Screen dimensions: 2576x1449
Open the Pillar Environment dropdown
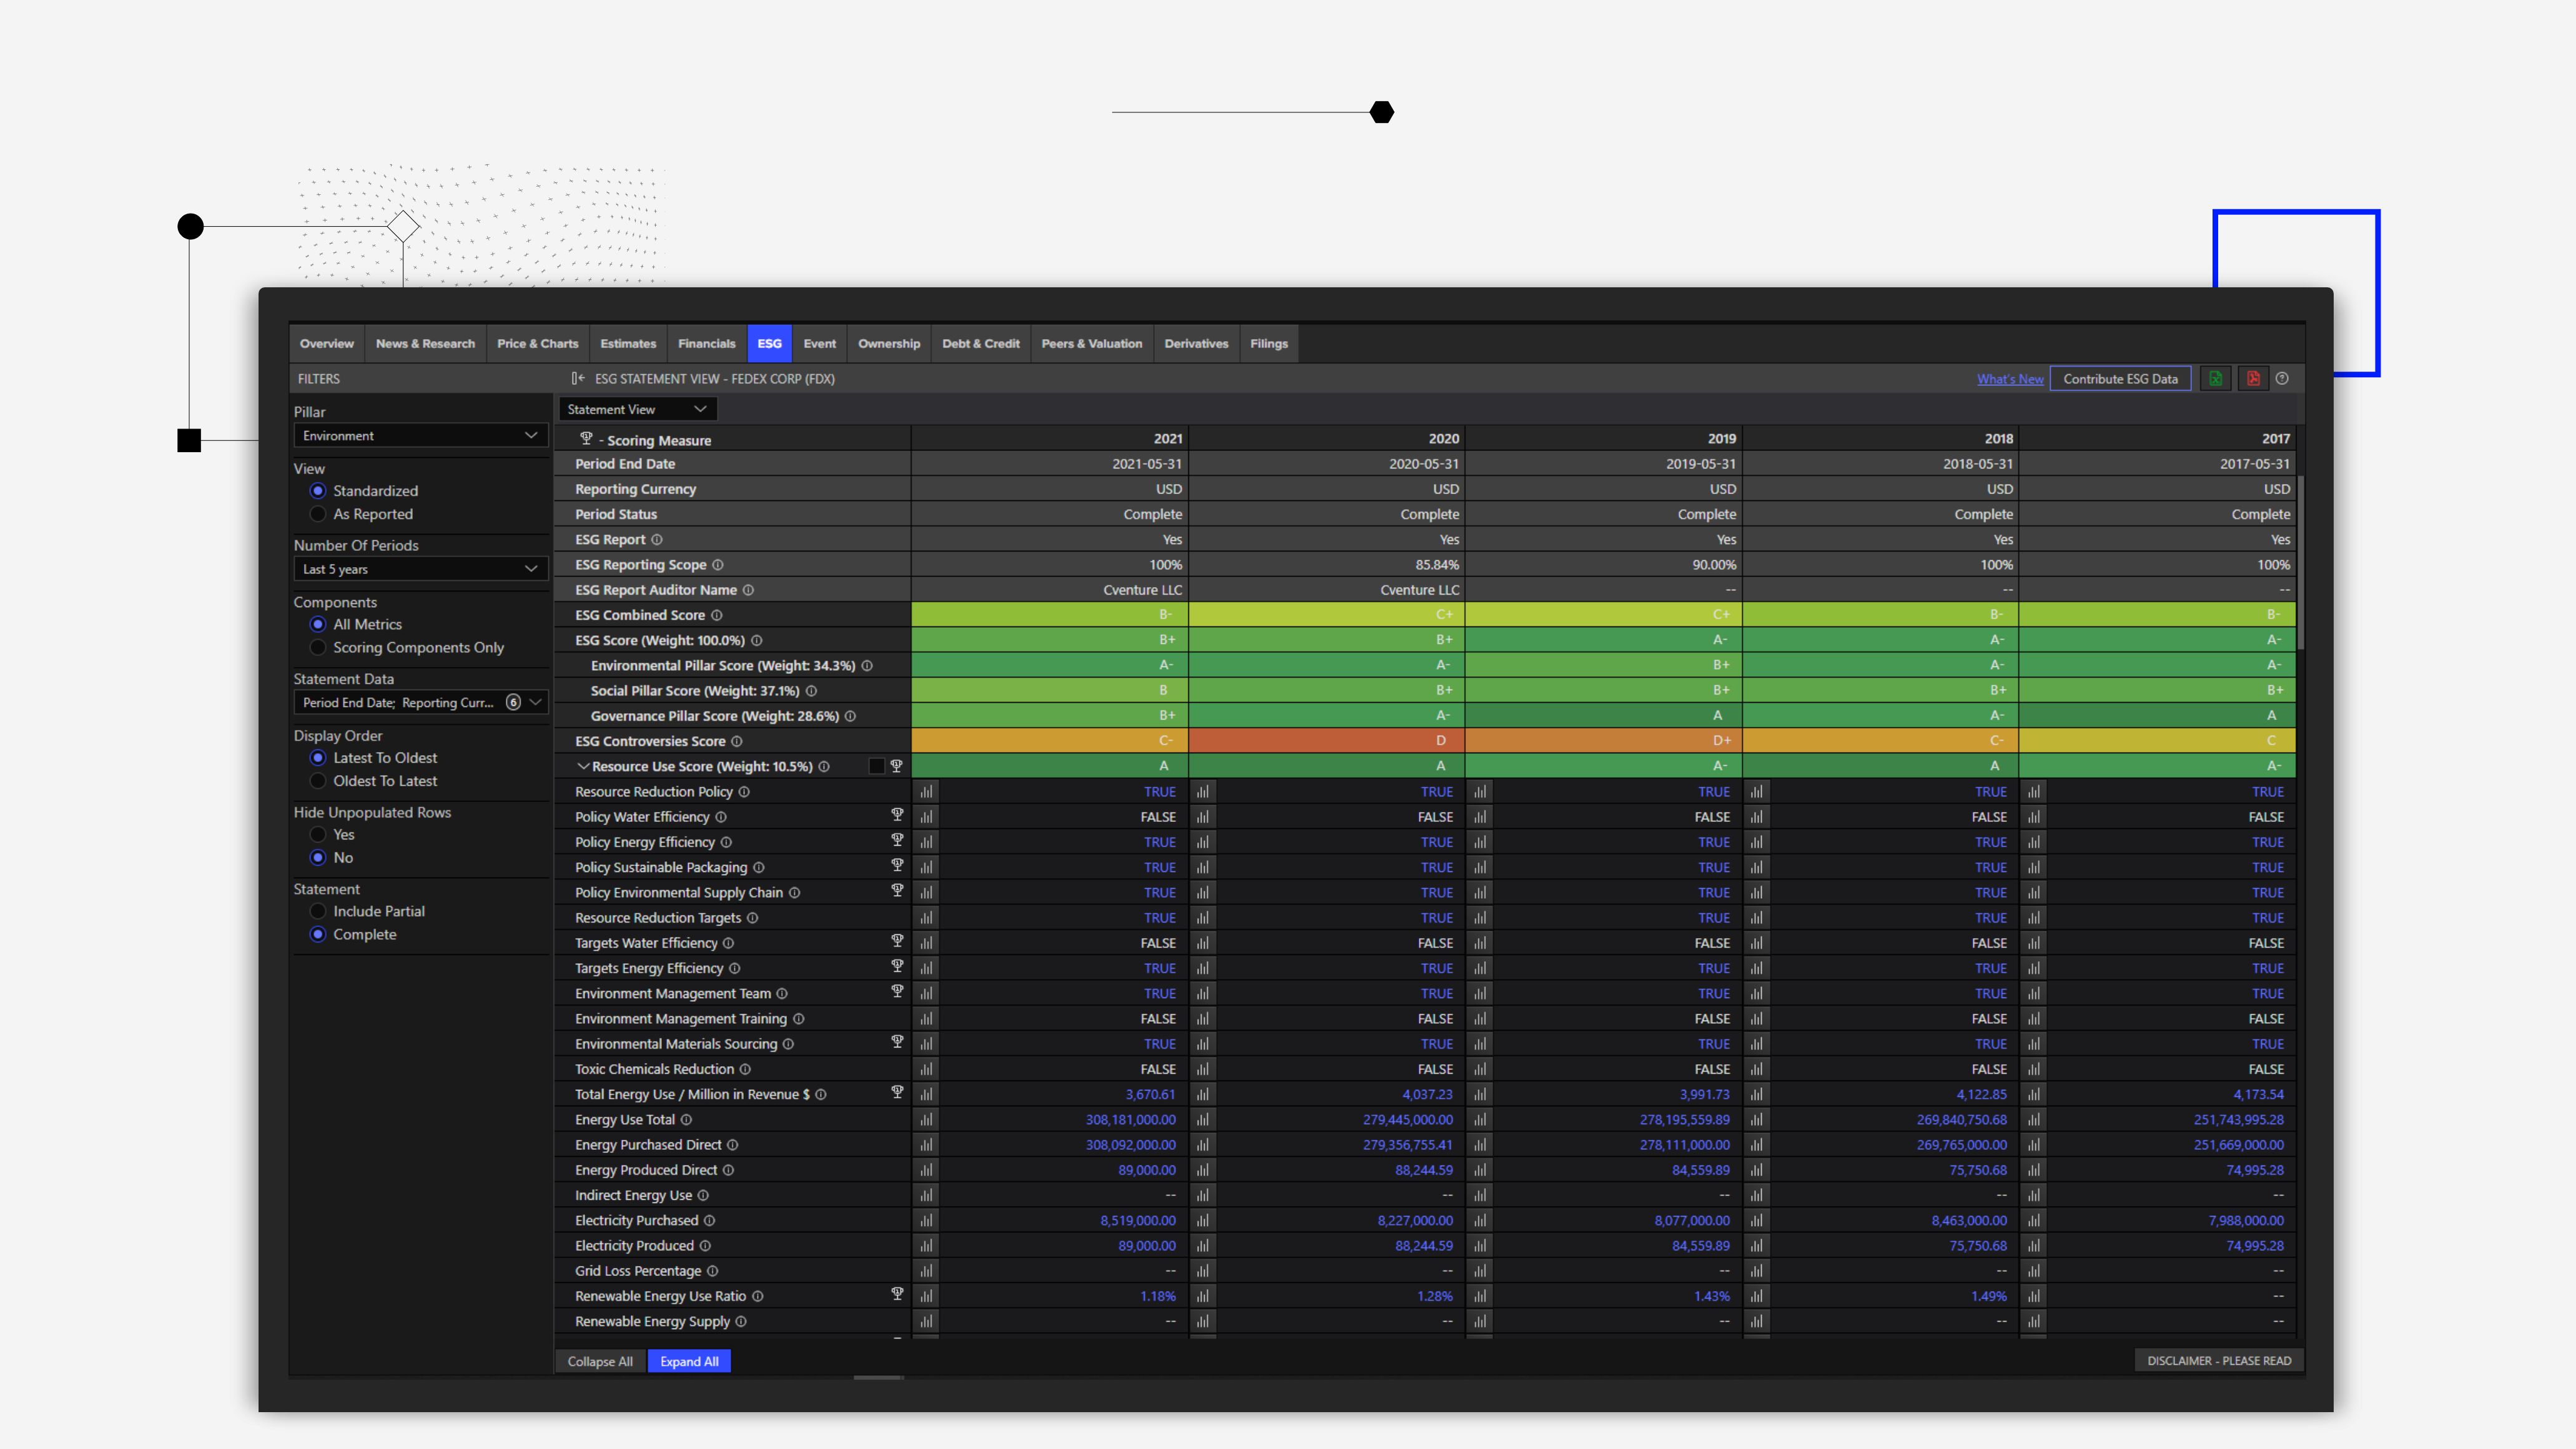(x=420, y=436)
